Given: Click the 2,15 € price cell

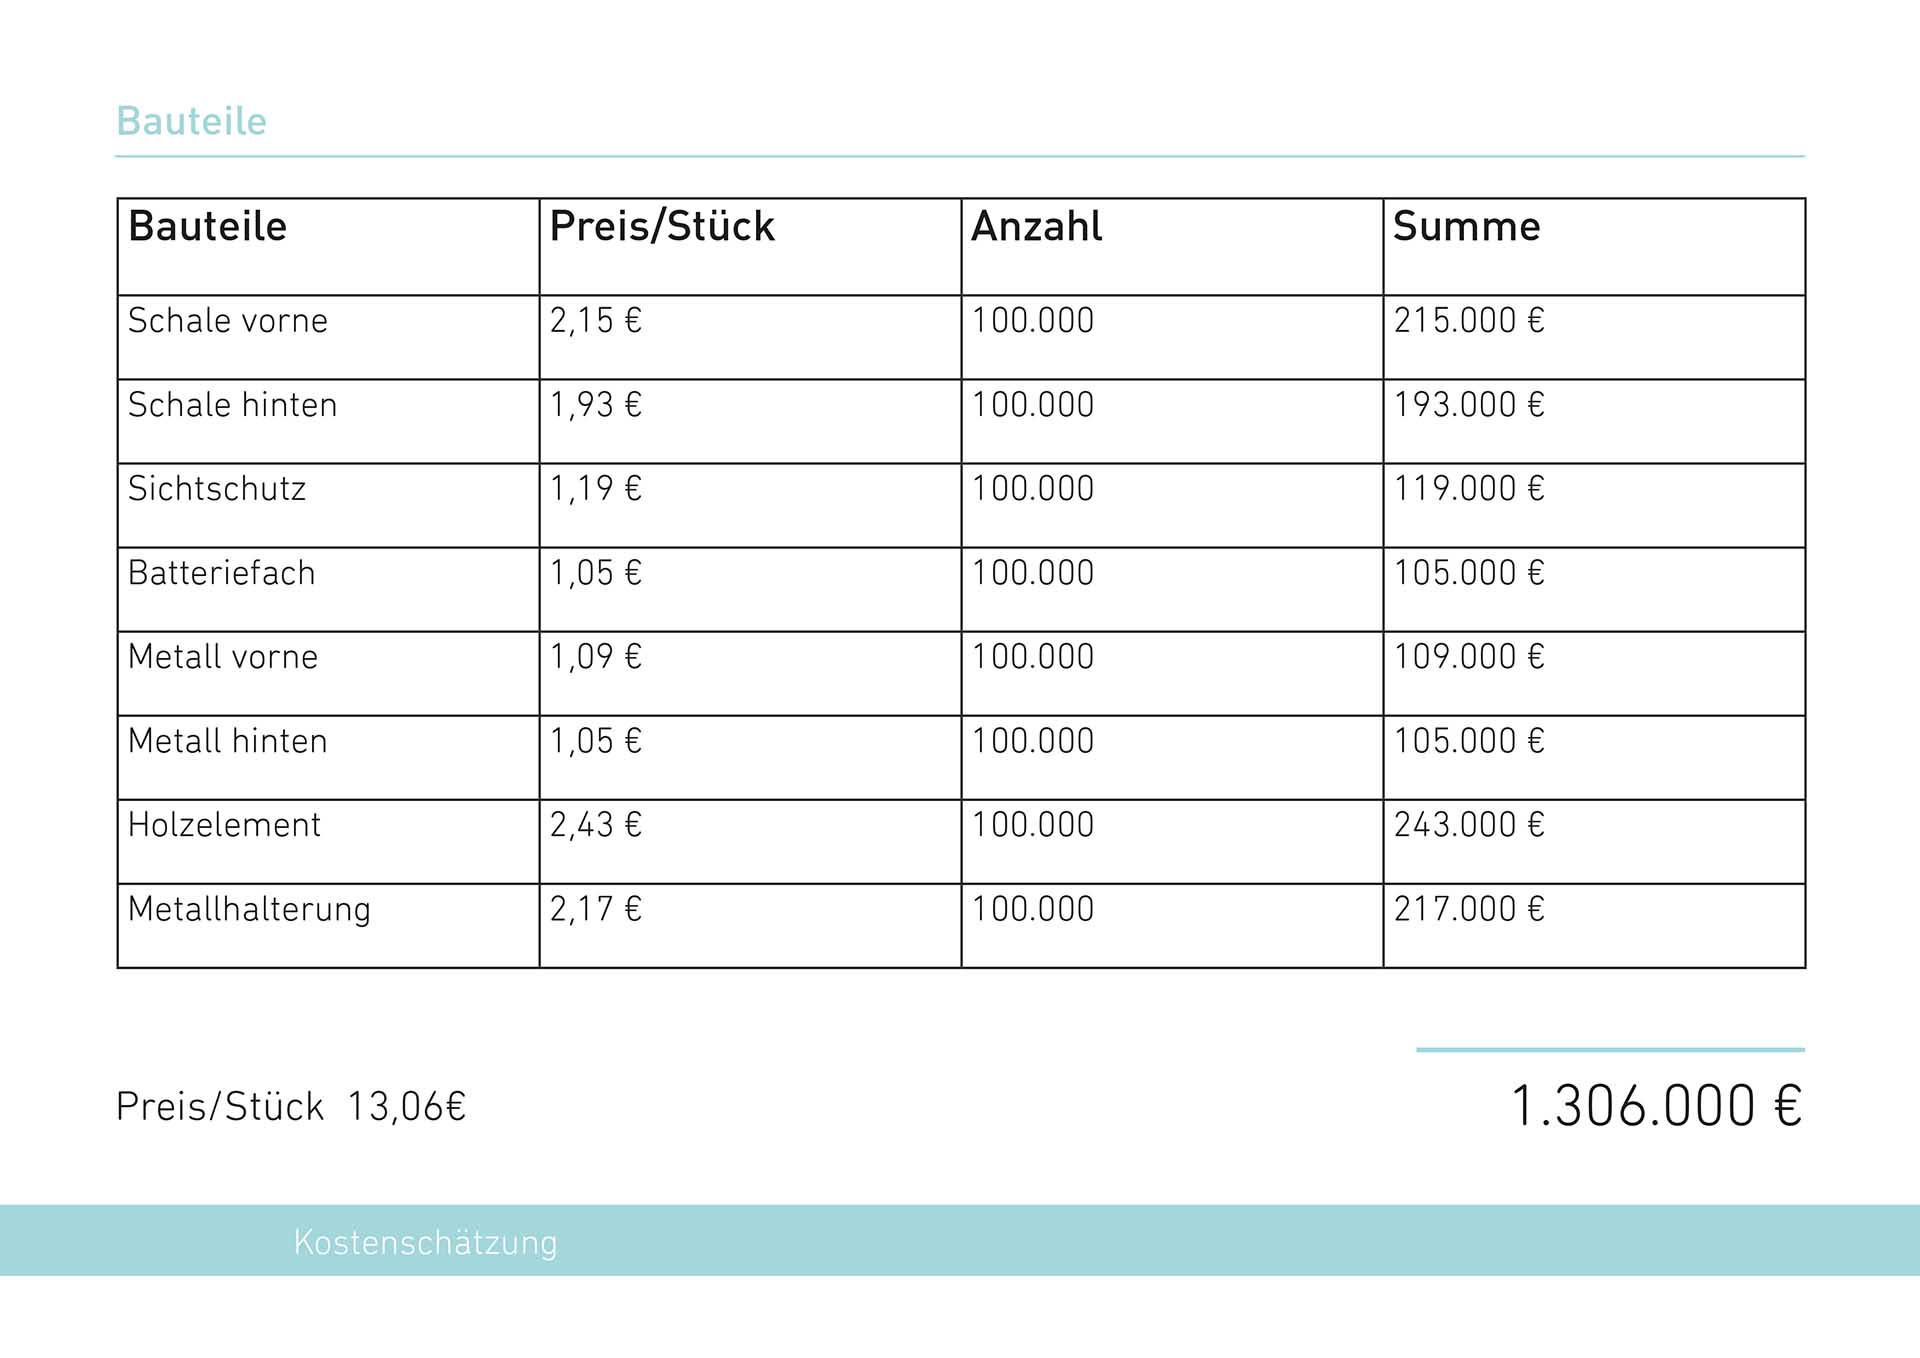Looking at the screenshot, I should point(596,321).
